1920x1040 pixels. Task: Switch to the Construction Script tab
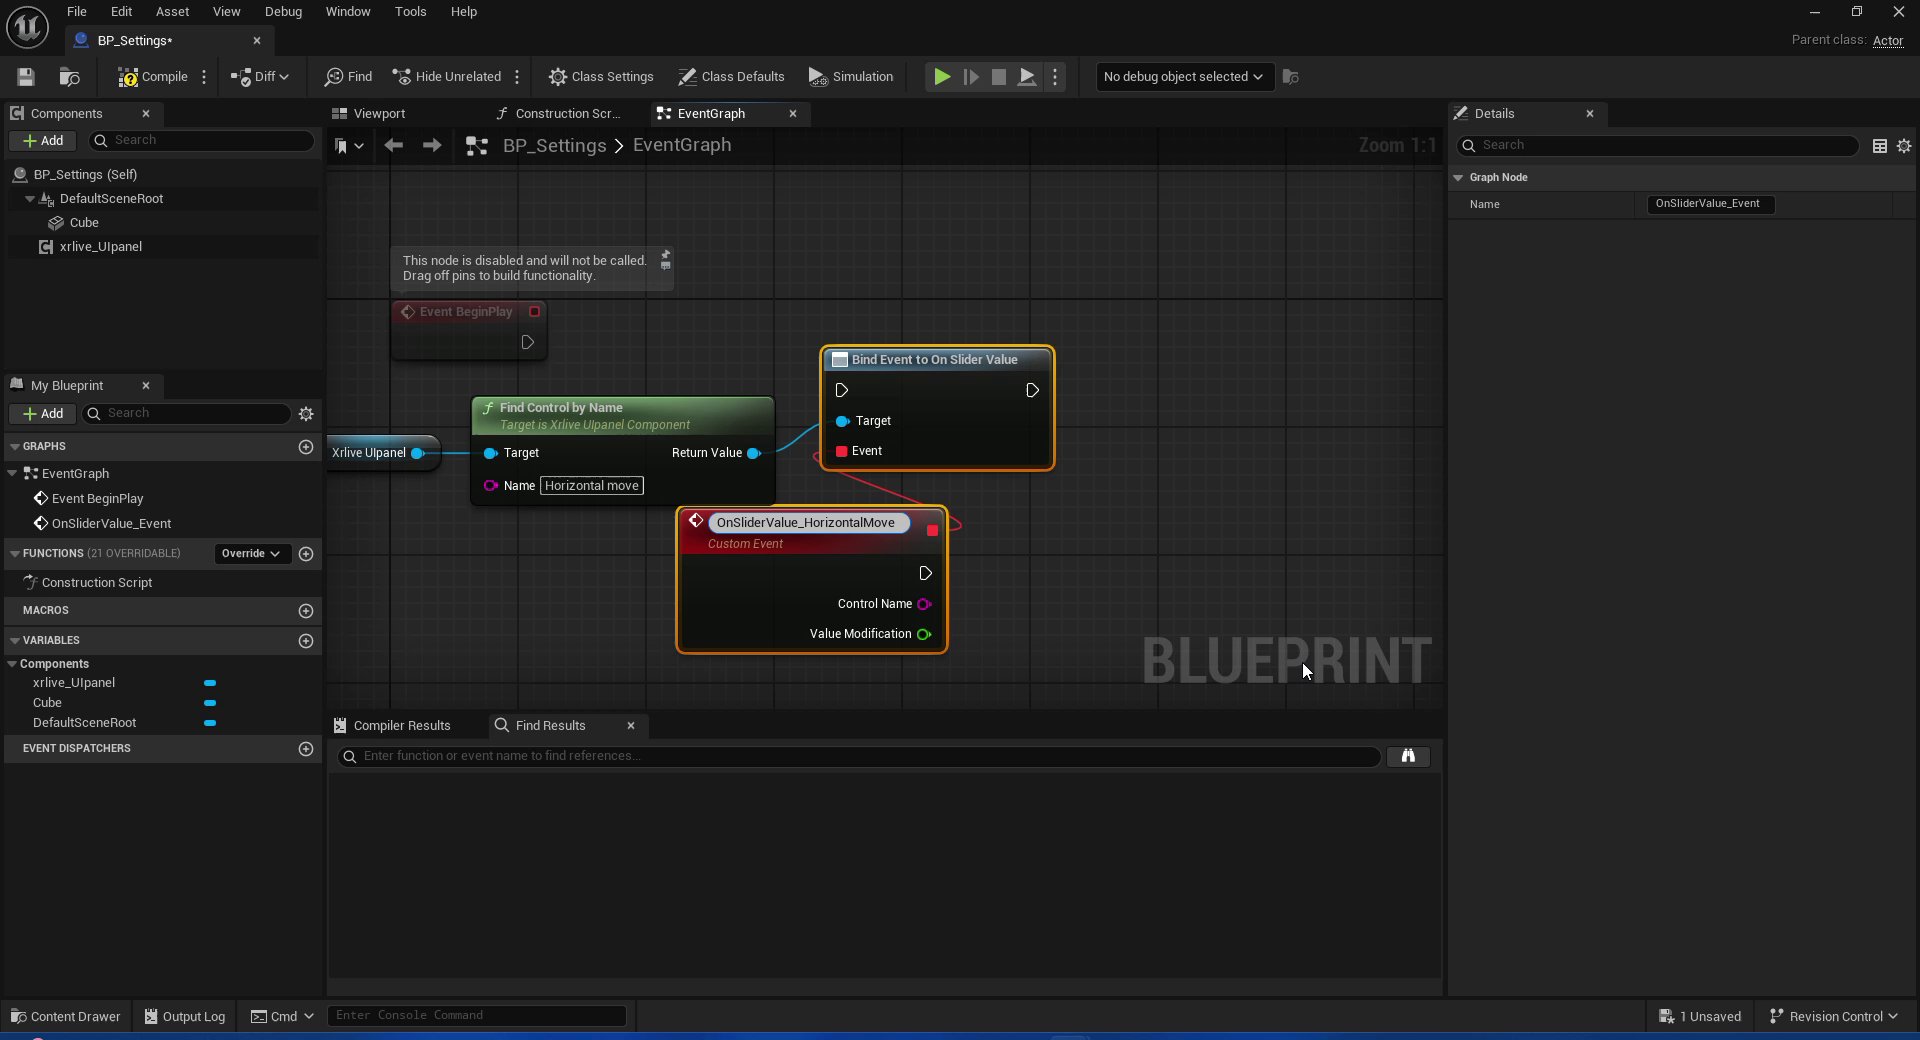pyautogui.click(x=559, y=114)
